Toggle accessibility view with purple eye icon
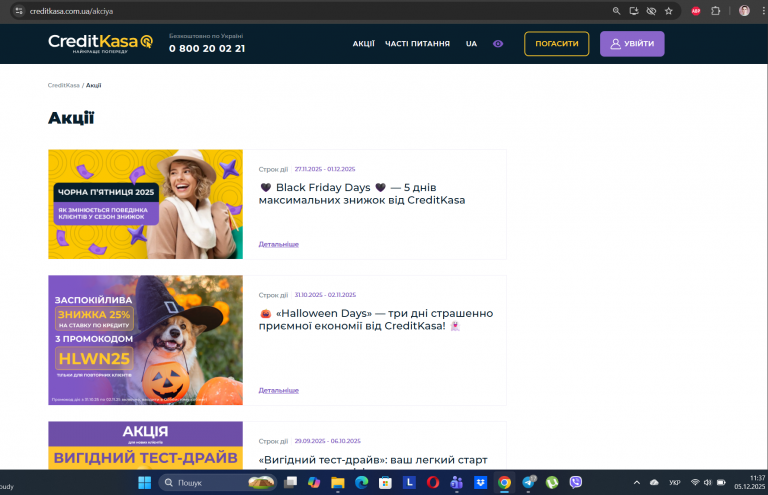 click(x=498, y=44)
